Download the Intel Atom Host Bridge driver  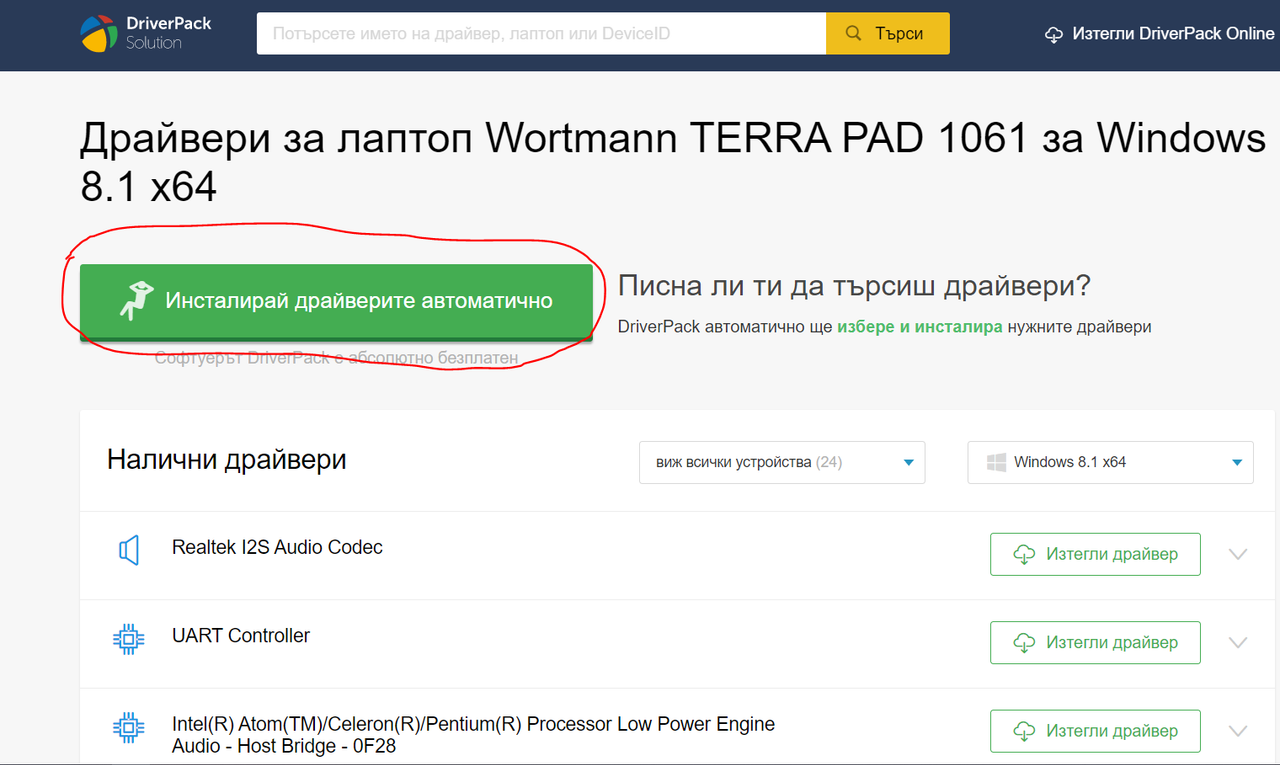(1095, 731)
